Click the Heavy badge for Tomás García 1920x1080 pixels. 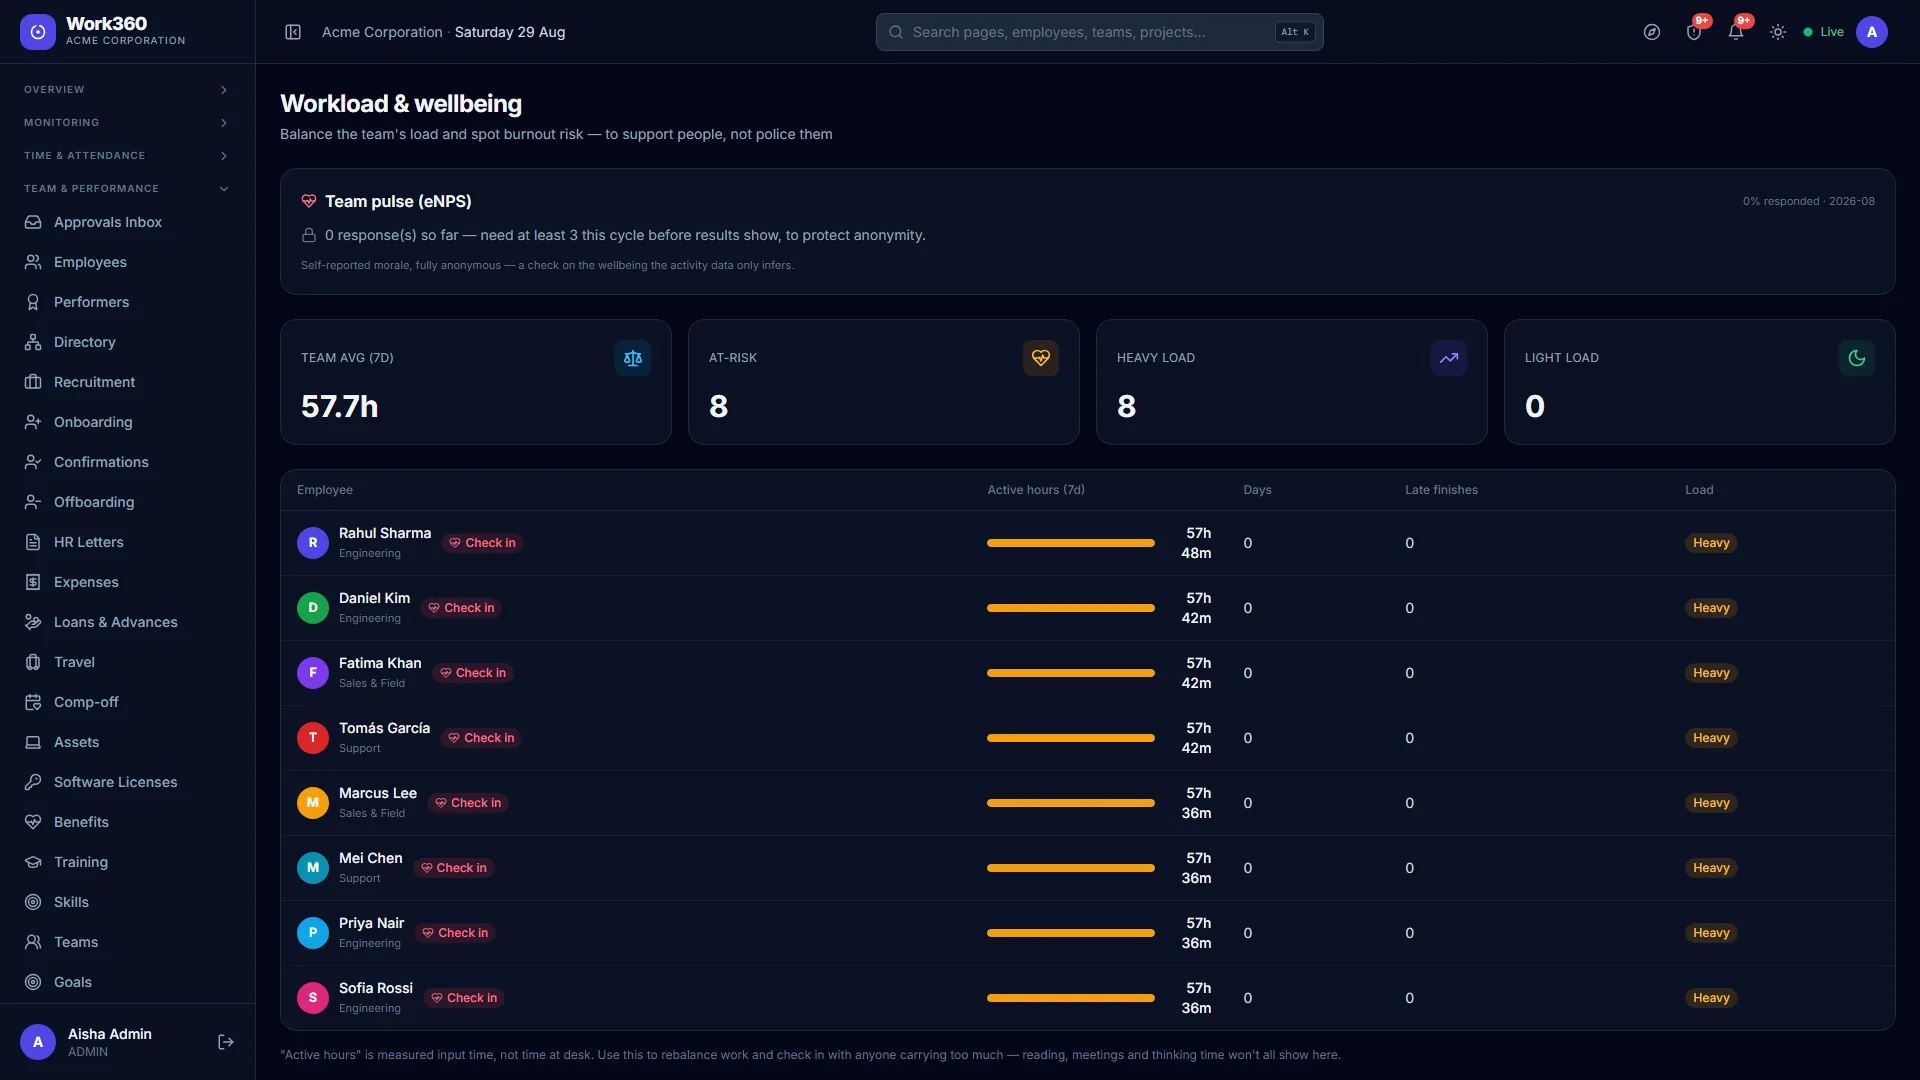click(x=1711, y=738)
